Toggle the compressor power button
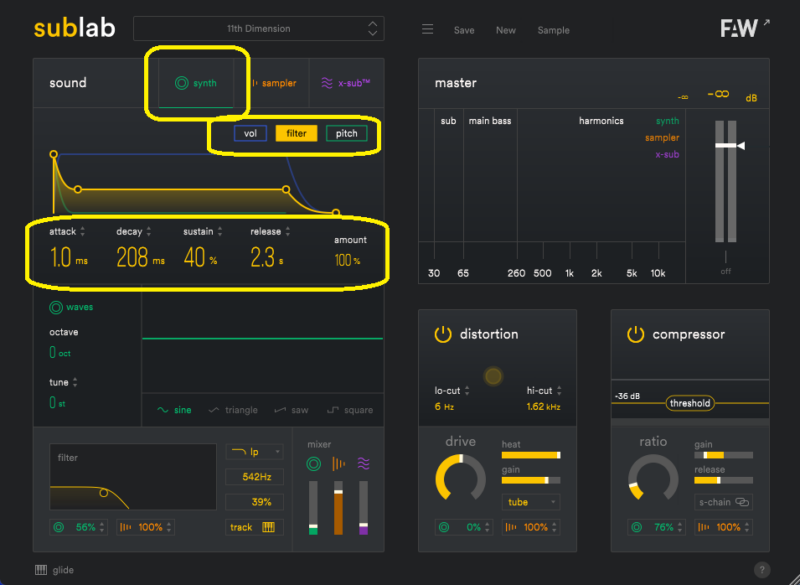 pyautogui.click(x=636, y=334)
